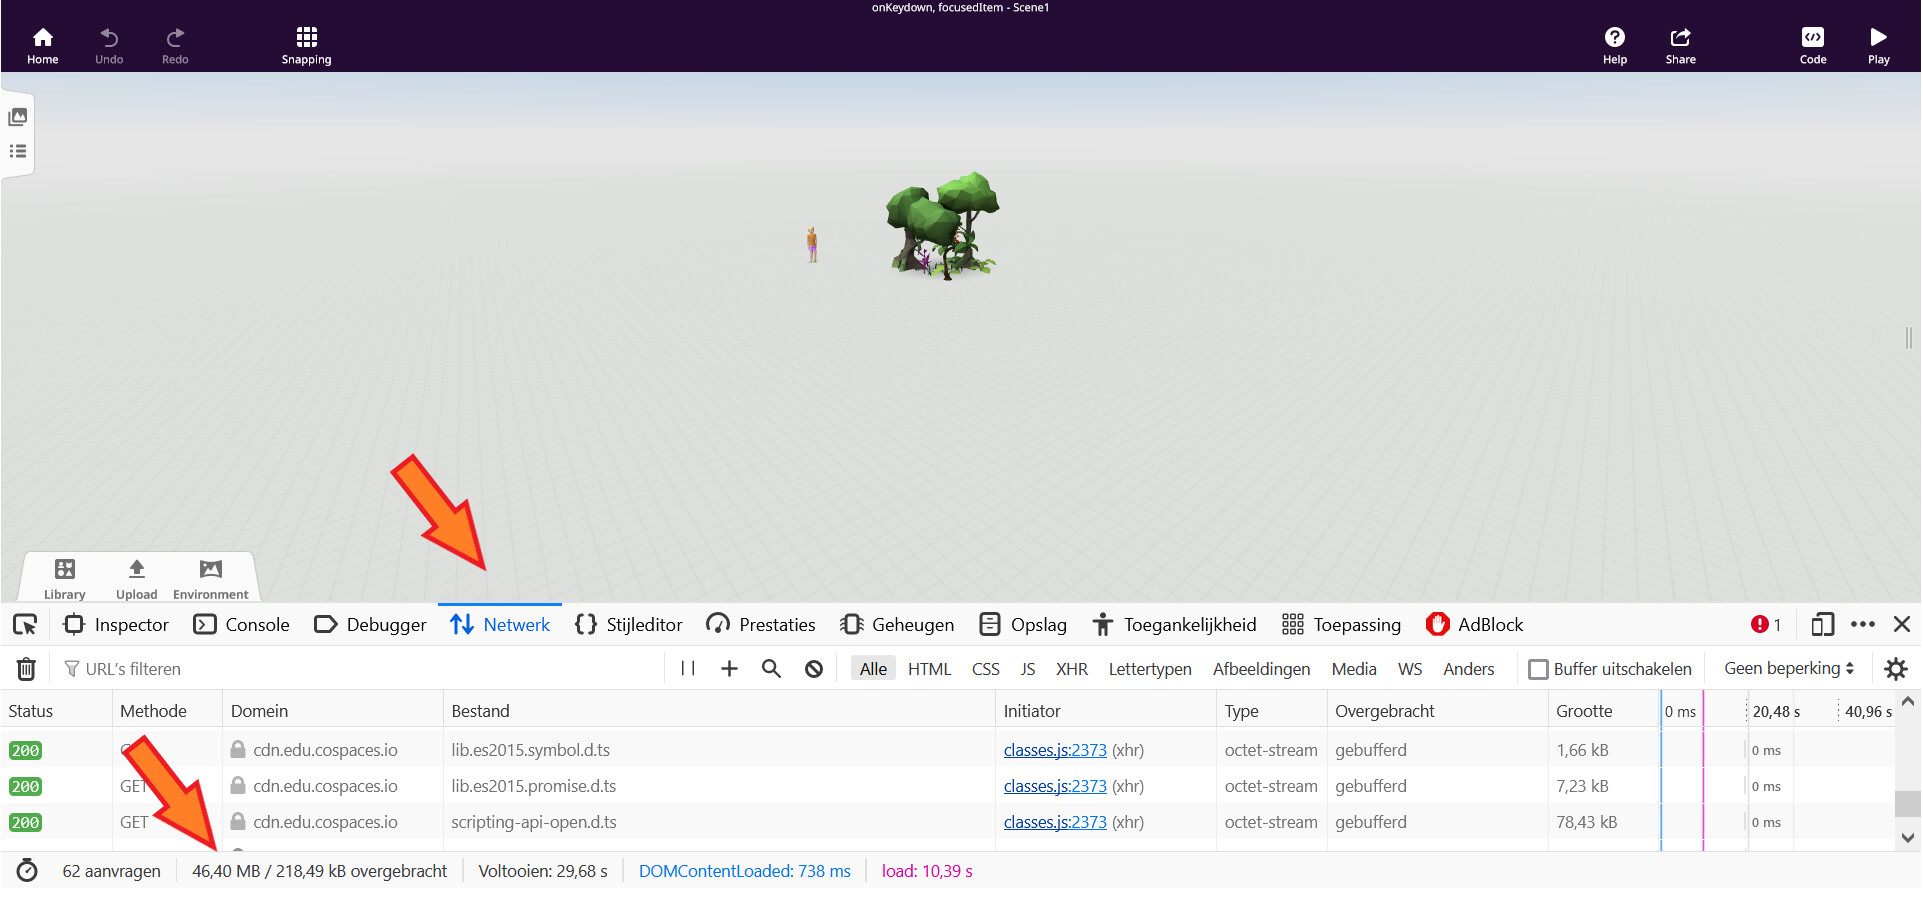Click the Home icon in CoSpaces
This screenshot has height=904, width=1923.
point(42,45)
